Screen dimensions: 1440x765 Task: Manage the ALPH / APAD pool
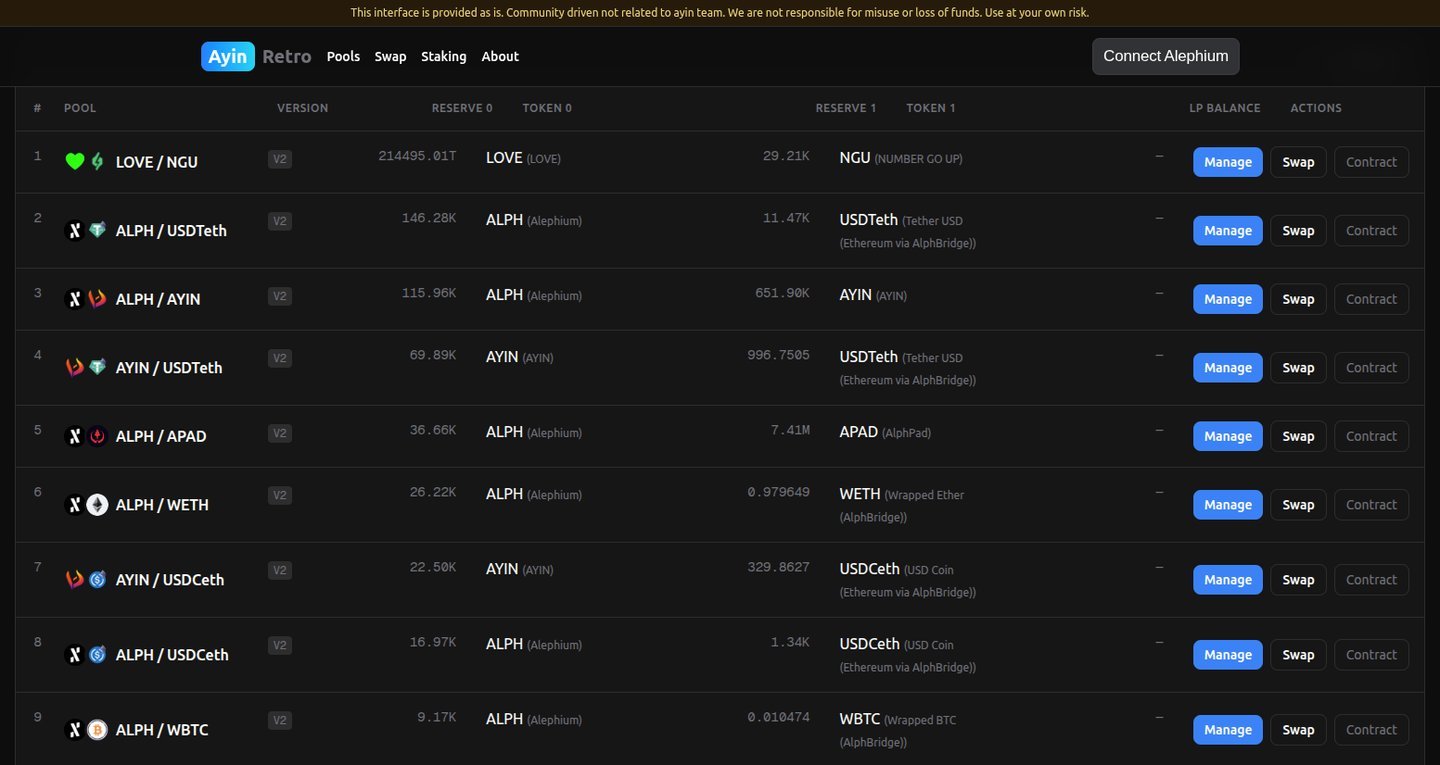[1228, 436]
